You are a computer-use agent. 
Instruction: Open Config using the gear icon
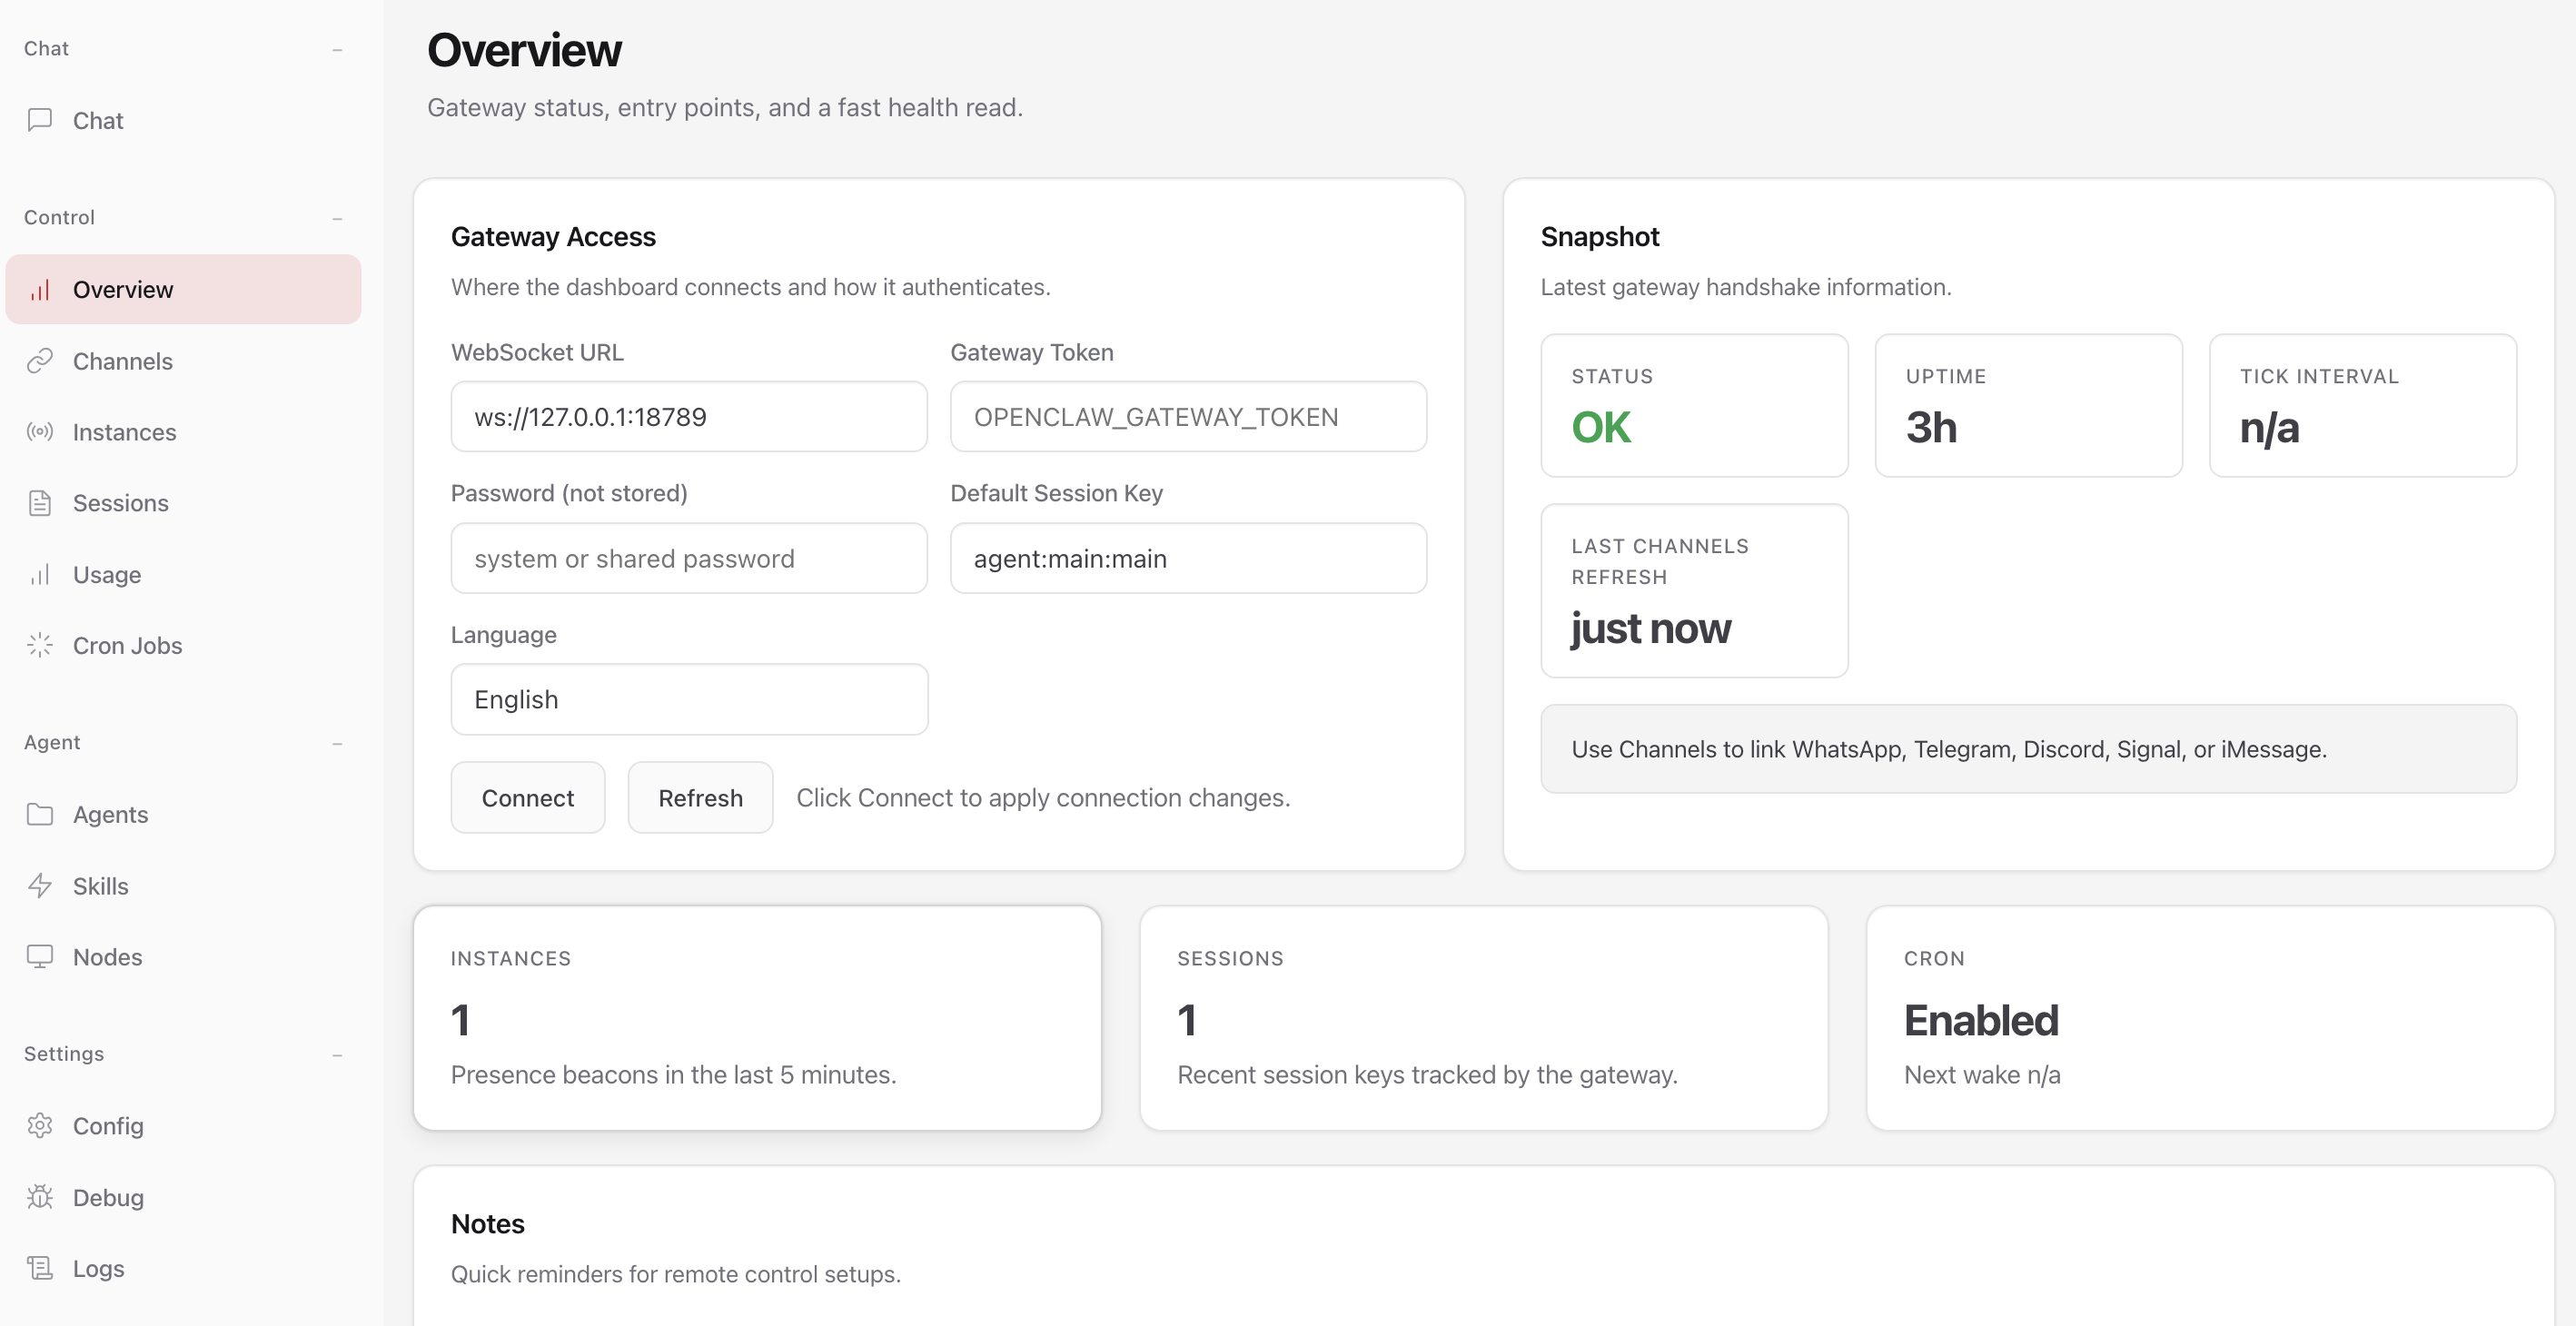pos(40,1125)
